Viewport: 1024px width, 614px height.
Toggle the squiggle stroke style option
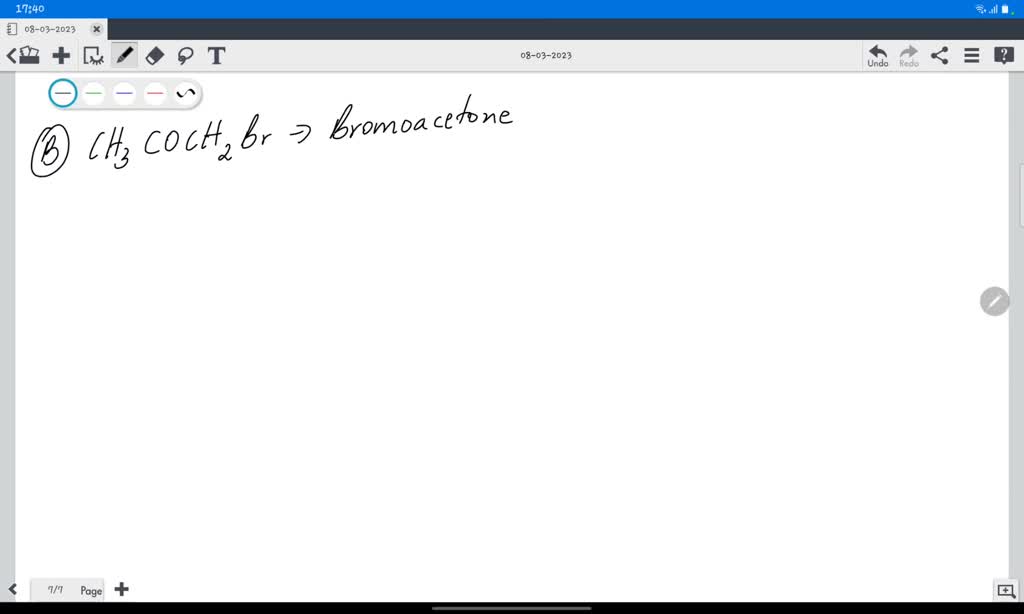(184, 93)
